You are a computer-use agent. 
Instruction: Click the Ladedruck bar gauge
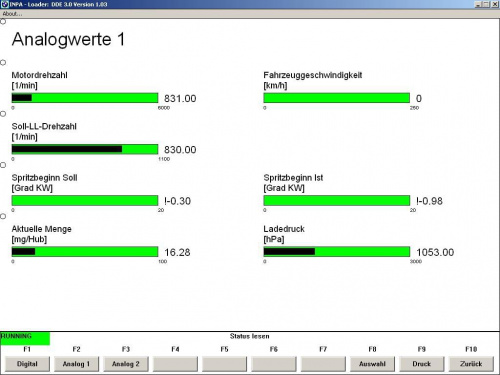click(x=337, y=252)
